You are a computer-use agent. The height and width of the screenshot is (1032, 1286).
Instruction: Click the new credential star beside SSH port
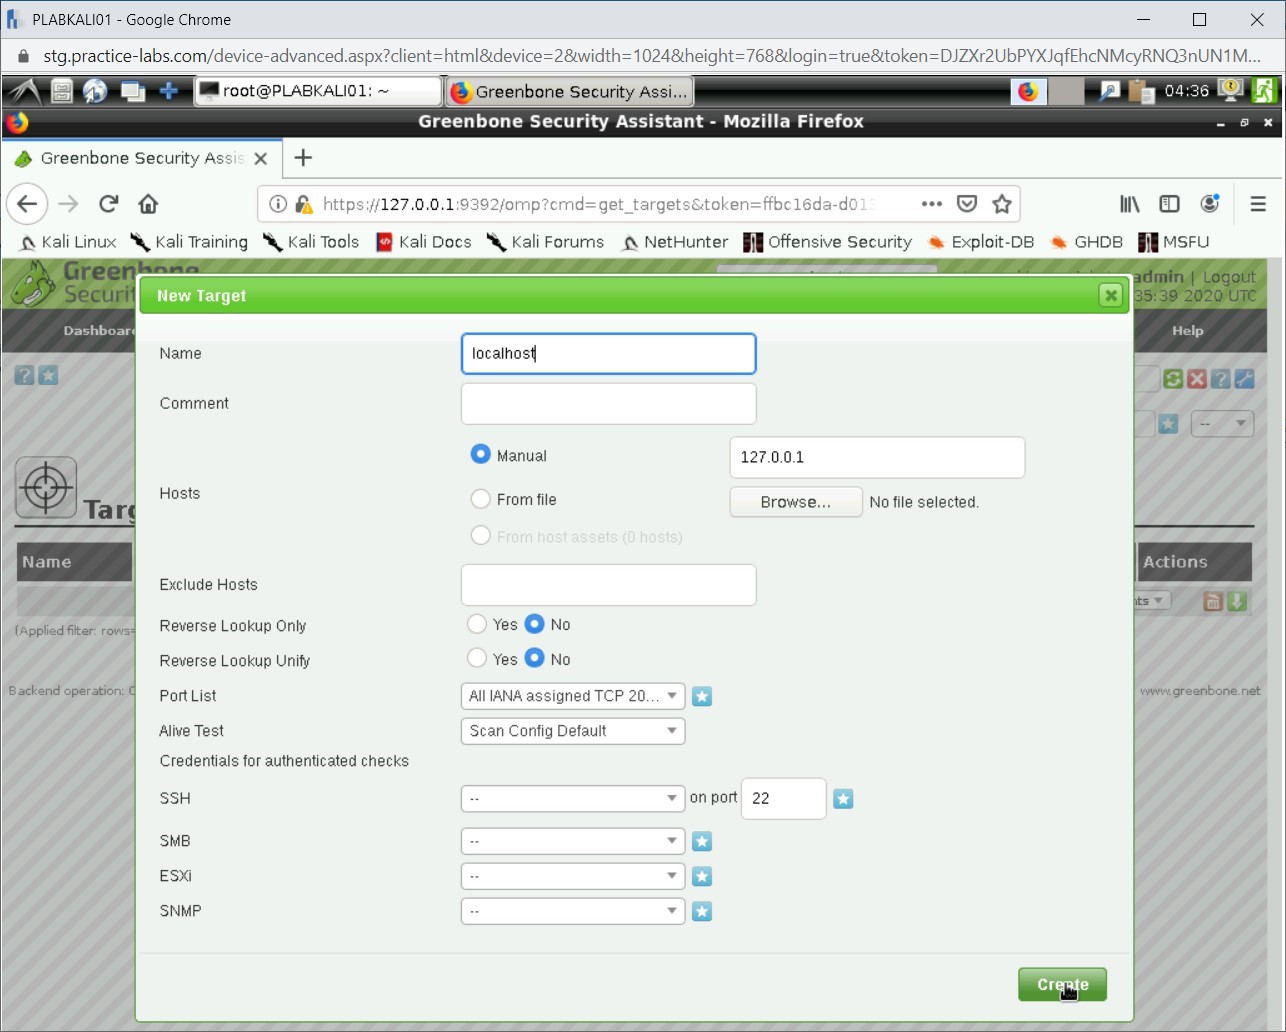843,799
